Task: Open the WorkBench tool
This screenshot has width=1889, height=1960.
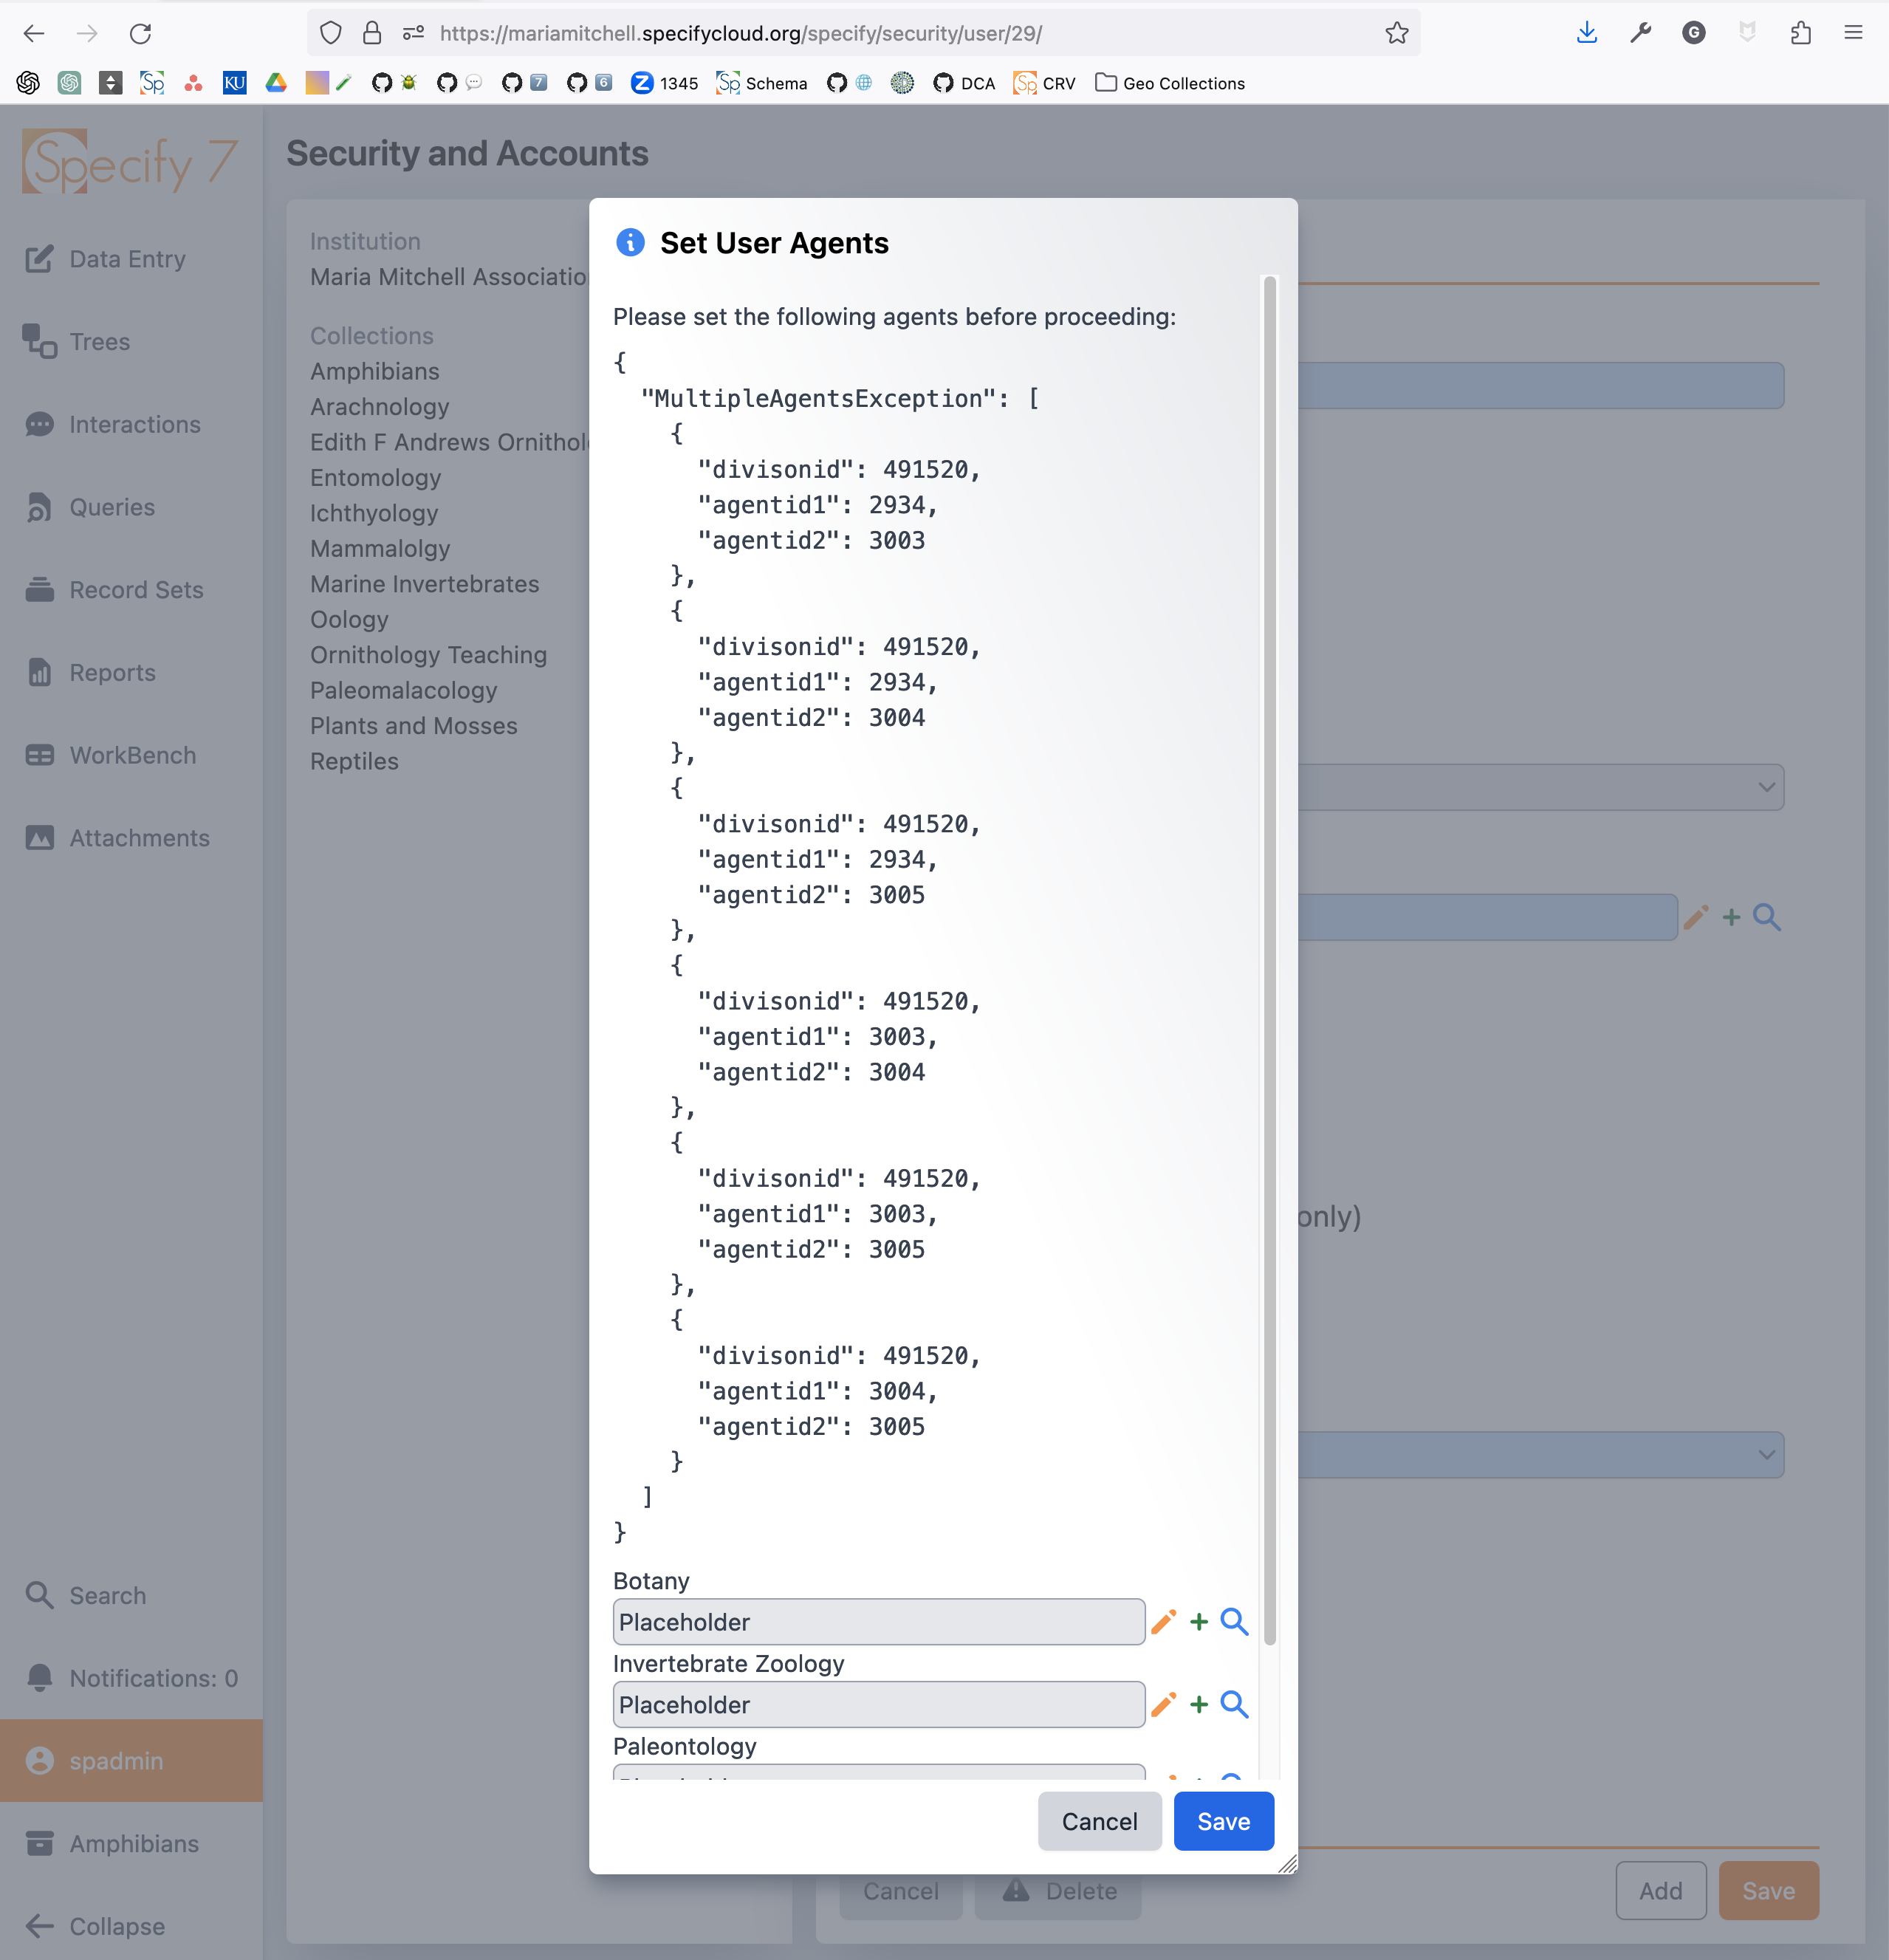Action: pyautogui.click(x=131, y=755)
